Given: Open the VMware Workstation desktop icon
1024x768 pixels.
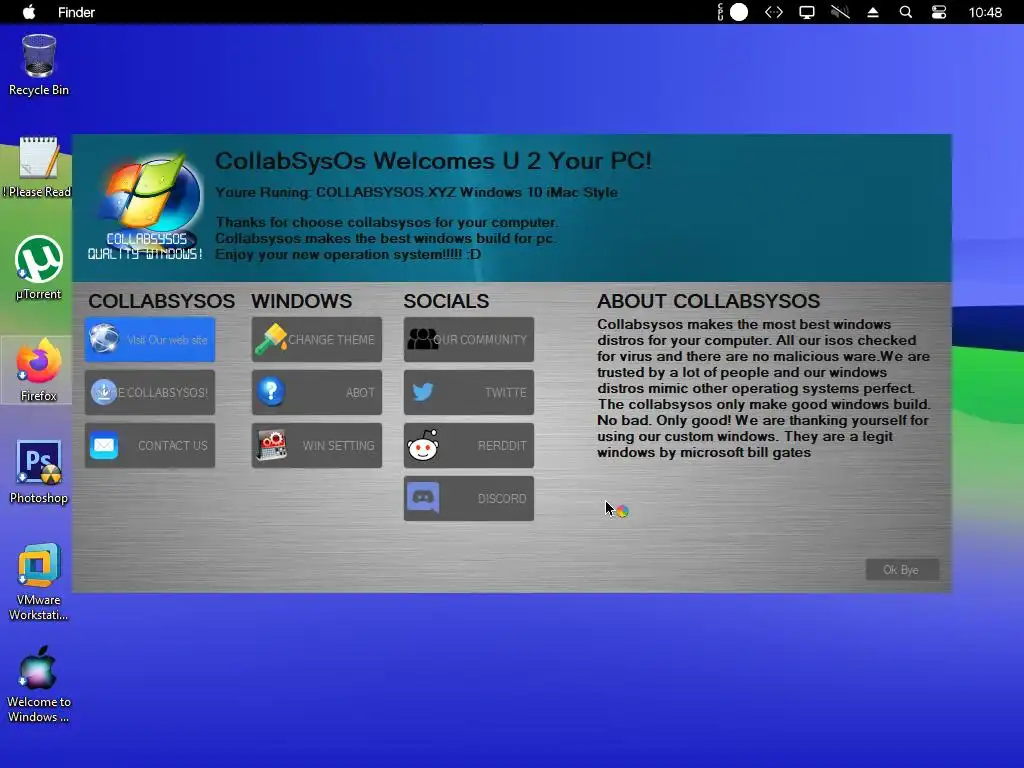Looking at the screenshot, I should [x=39, y=581].
